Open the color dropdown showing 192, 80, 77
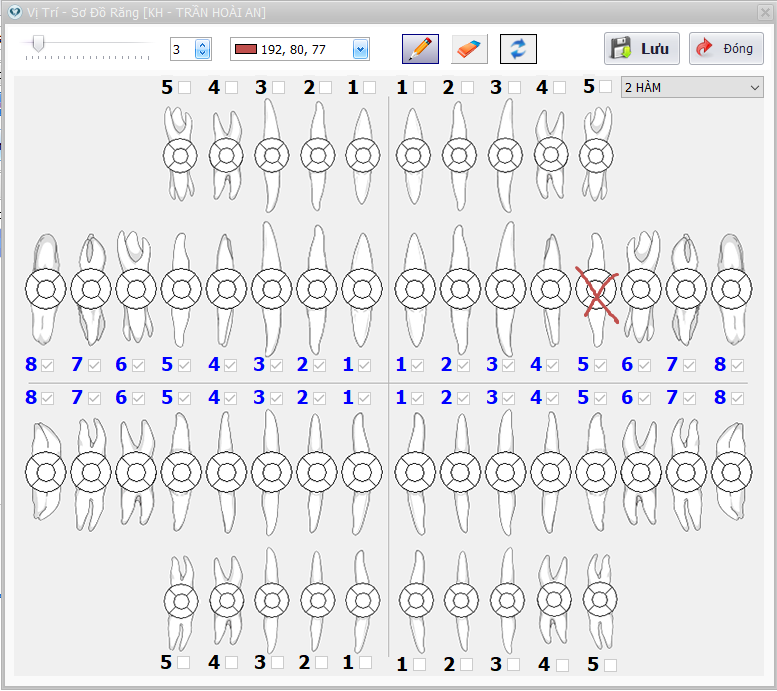Image resolution: width=777 pixels, height=691 pixels. pos(360,49)
